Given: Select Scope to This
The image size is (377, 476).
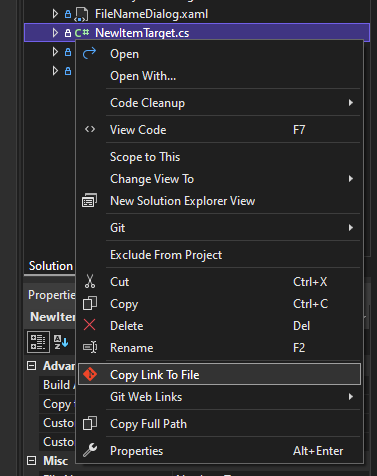Looking at the screenshot, I should click(219, 157).
